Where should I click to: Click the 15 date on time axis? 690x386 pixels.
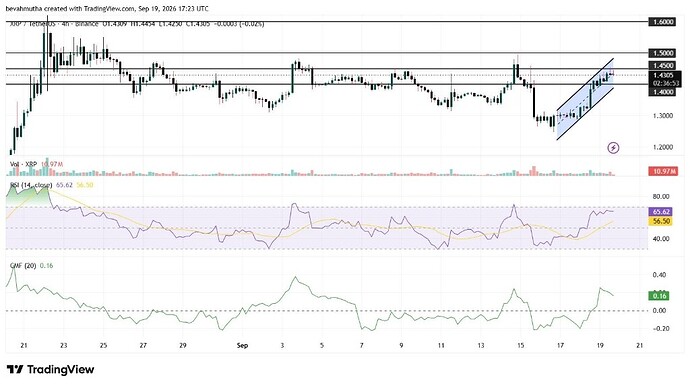(x=521, y=346)
